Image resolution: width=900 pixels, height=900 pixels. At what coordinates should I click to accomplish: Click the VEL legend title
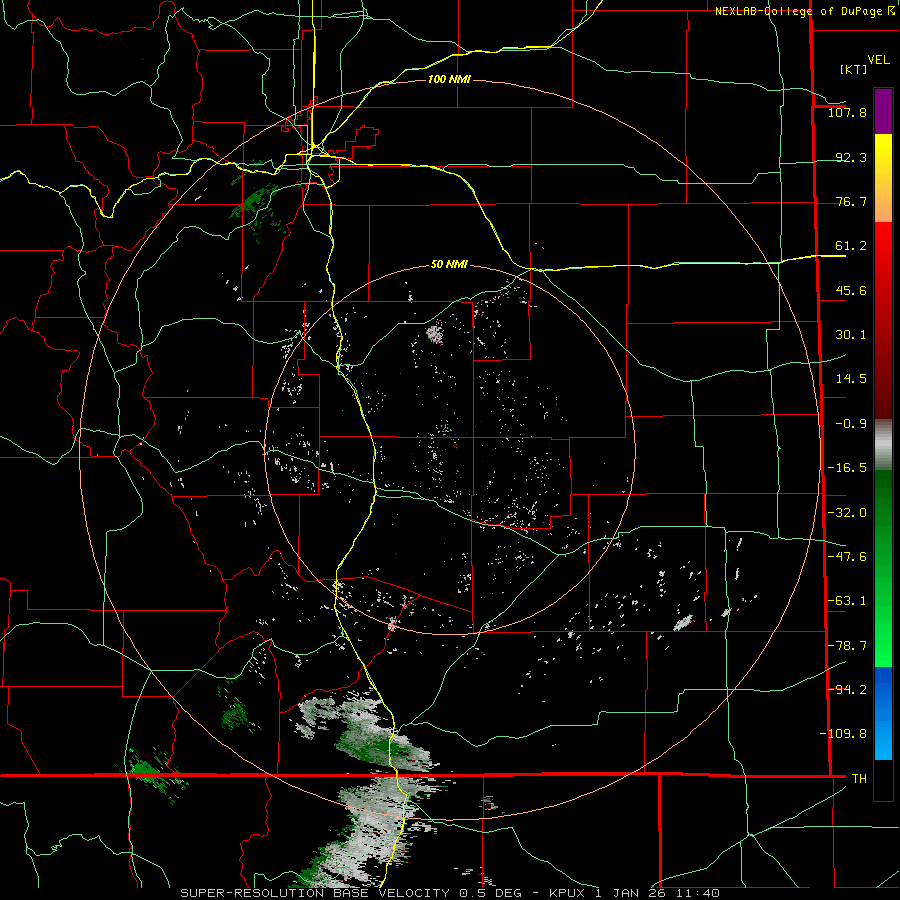(x=878, y=60)
